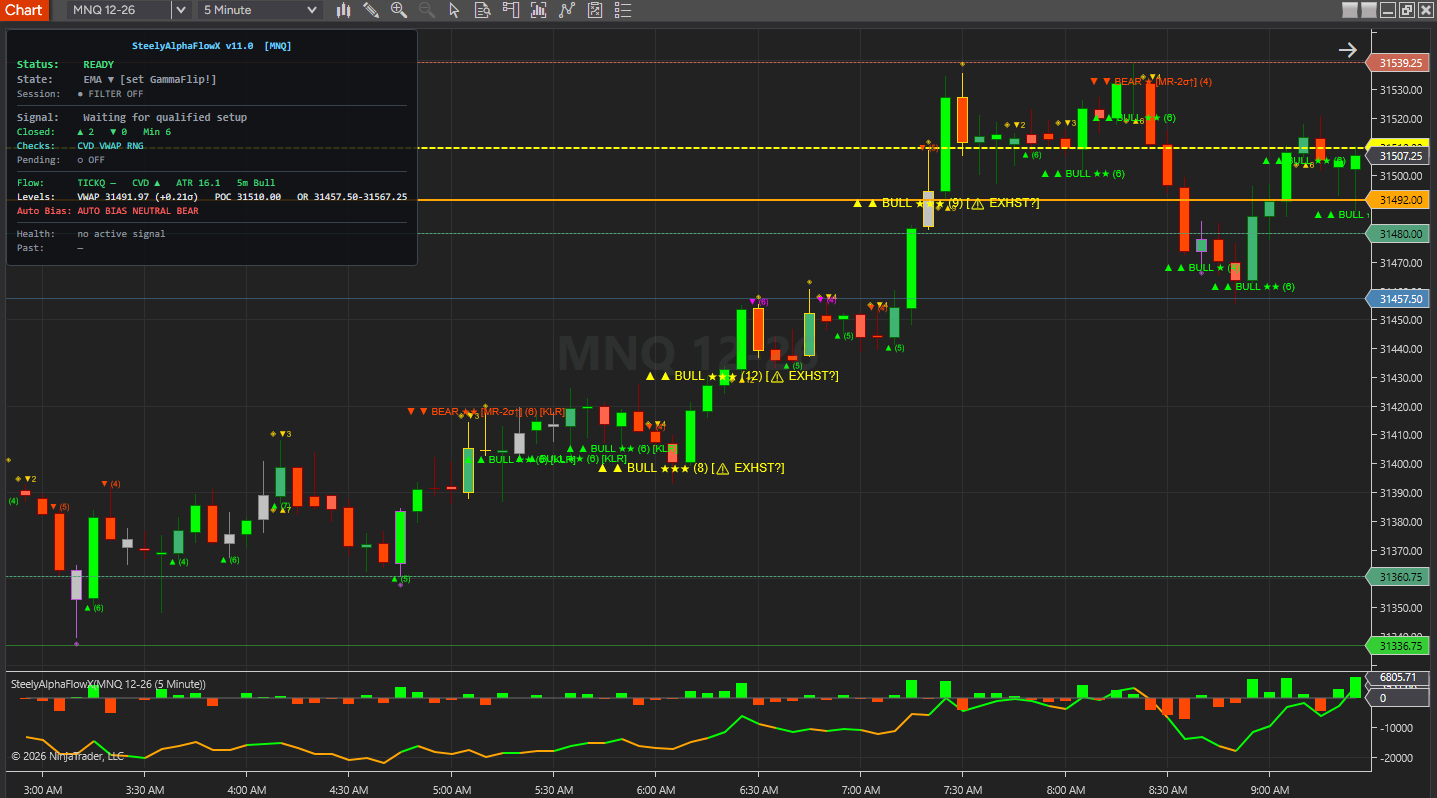
Task: Click the Pending OFF text
Action: 61,160
